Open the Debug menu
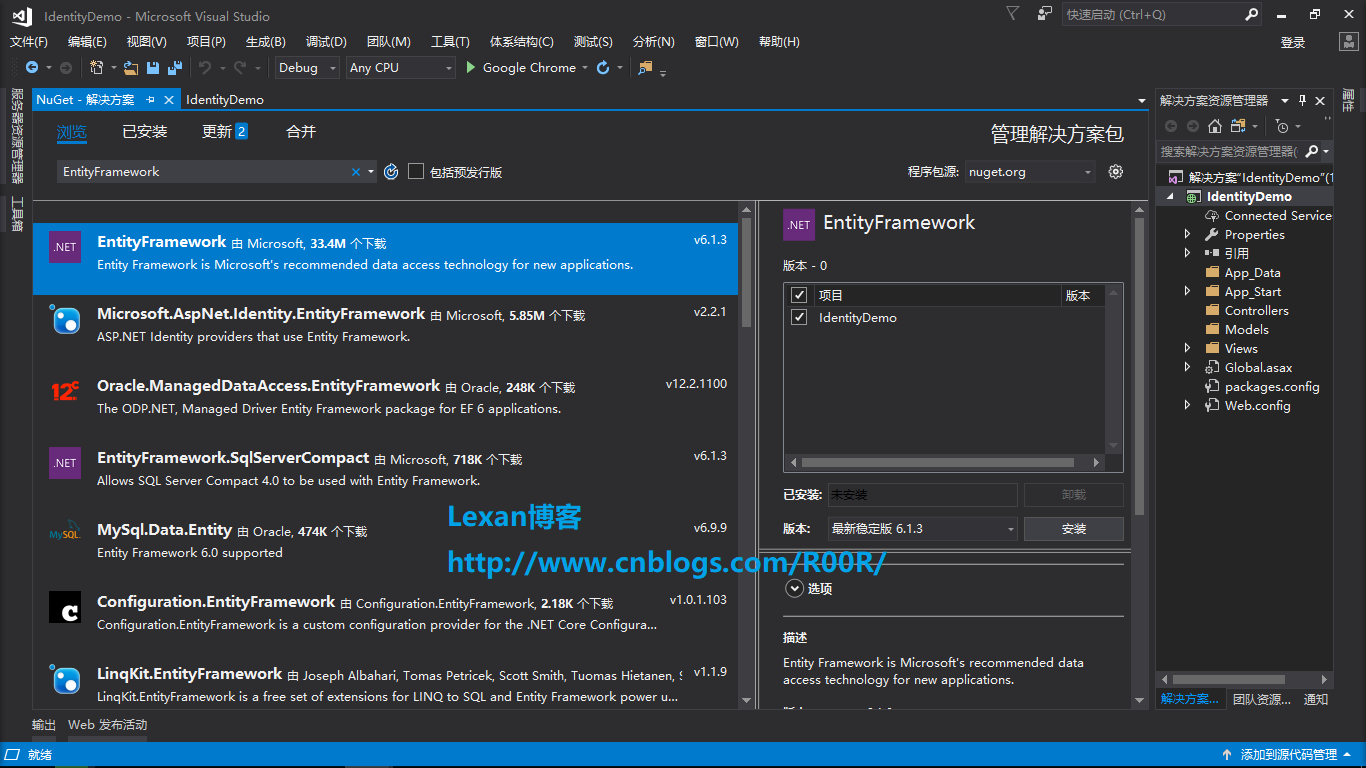Image resolution: width=1366 pixels, height=768 pixels. tap(326, 42)
